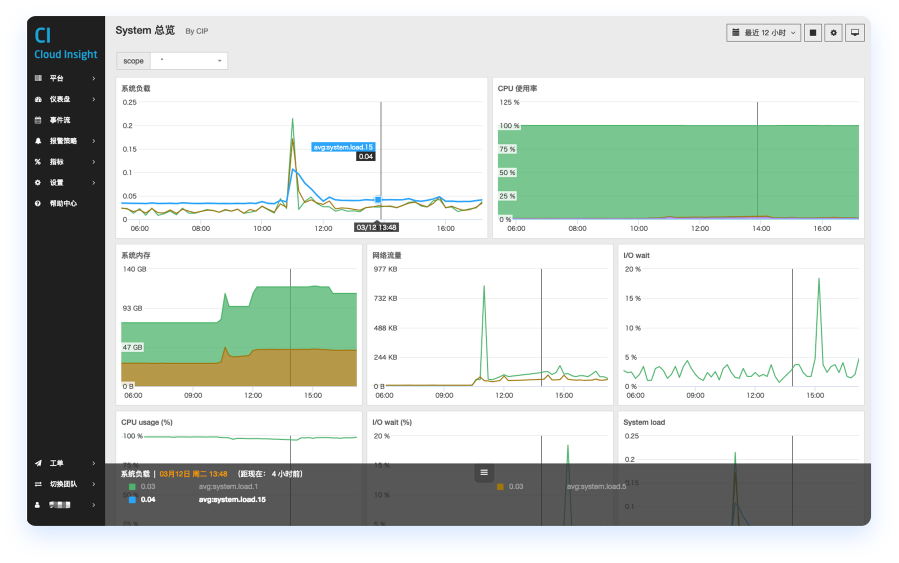Click the stop square button in top toolbar
899x563 pixels.
[814, 33]
